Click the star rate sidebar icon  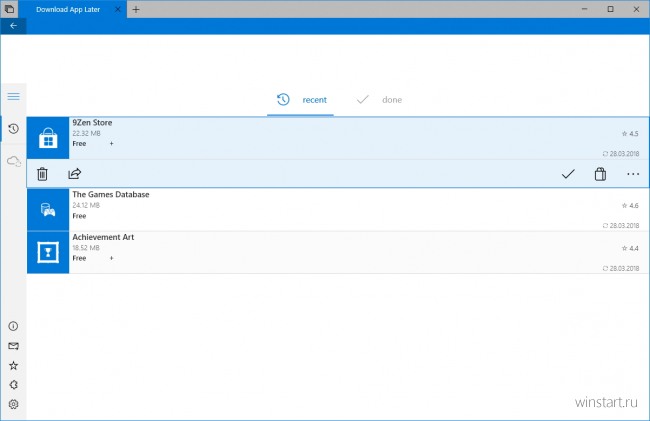[x=13, y=365]
